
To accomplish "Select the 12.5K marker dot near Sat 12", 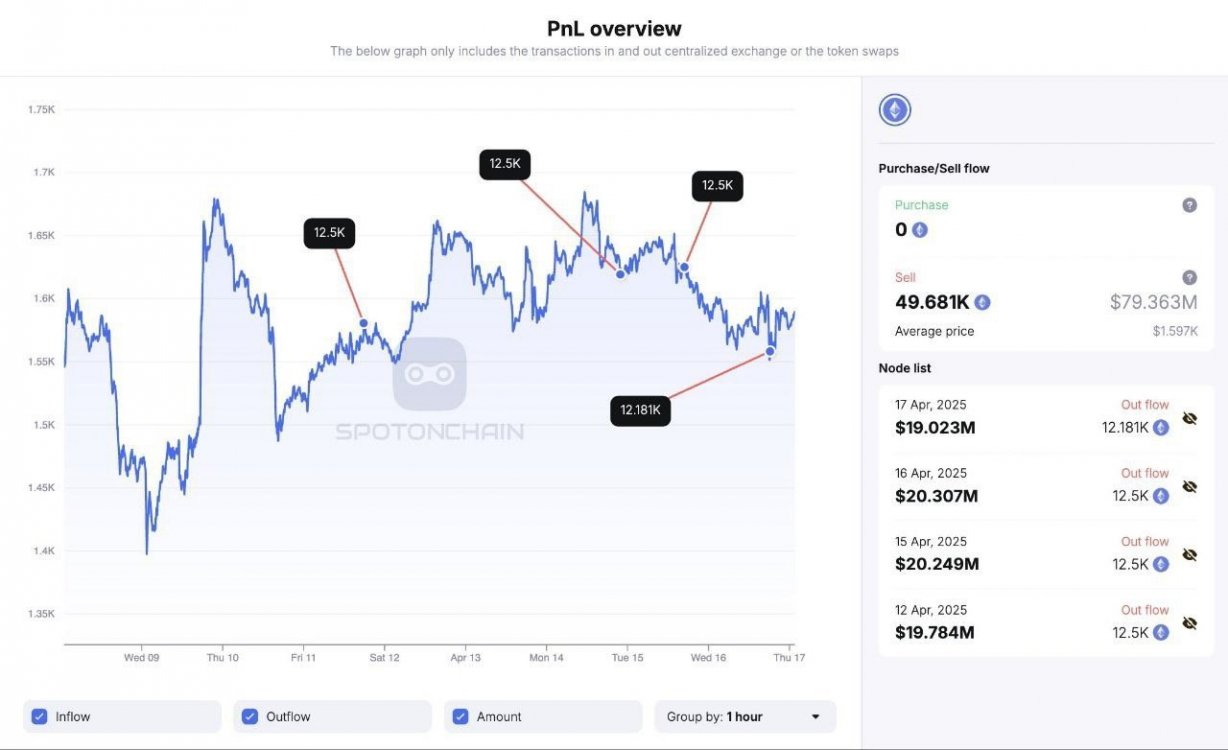I will click(363, 323).
